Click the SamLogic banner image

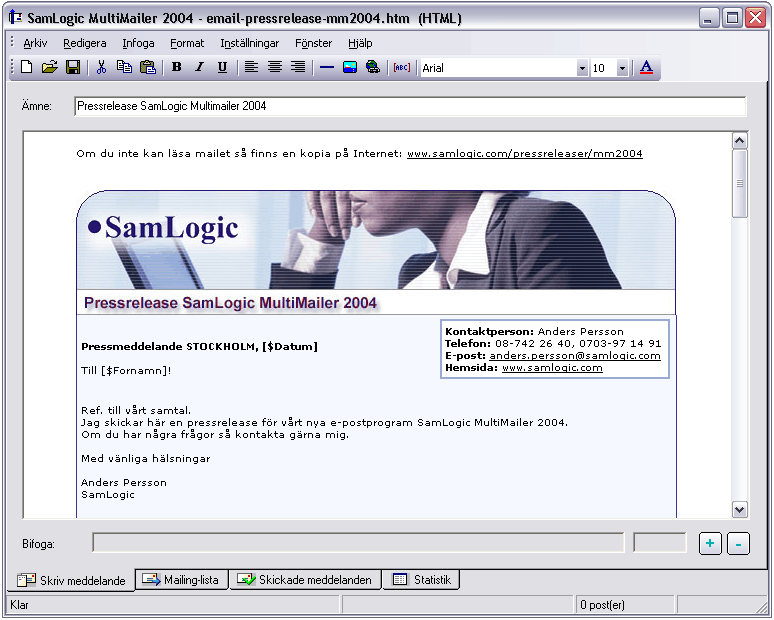(x=376, y=240)
